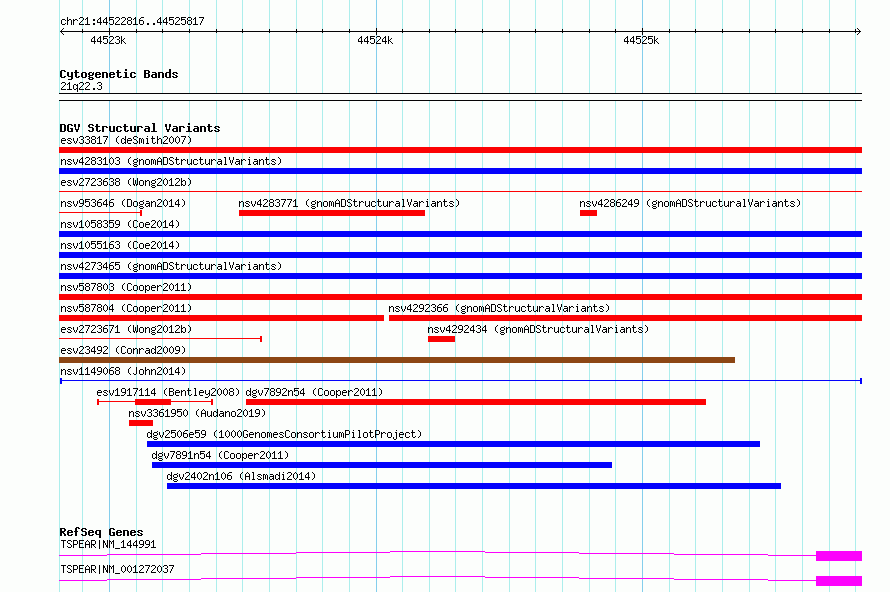Click the blue dgv2402n106 variant bar

(474, 486)
